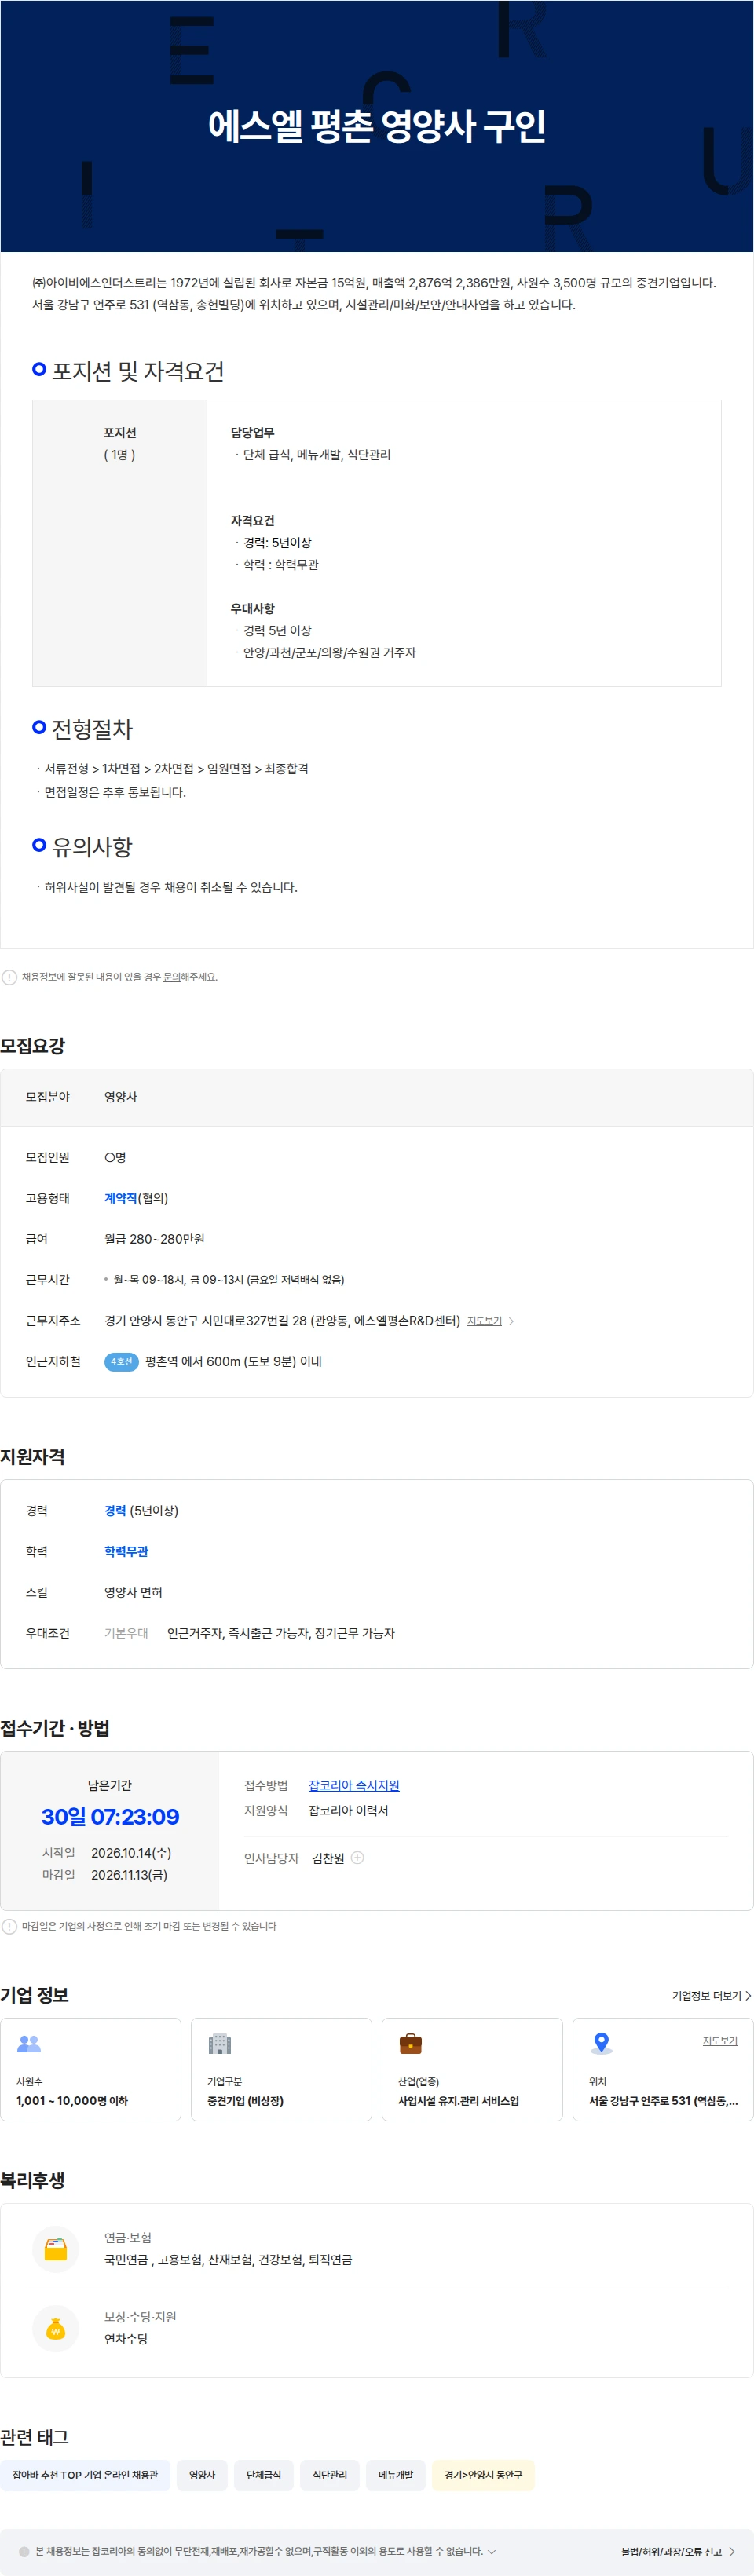
Task: Click the 월급 280~280만원 salary text
Action: pyautogui.click(x=154, y=1238)
